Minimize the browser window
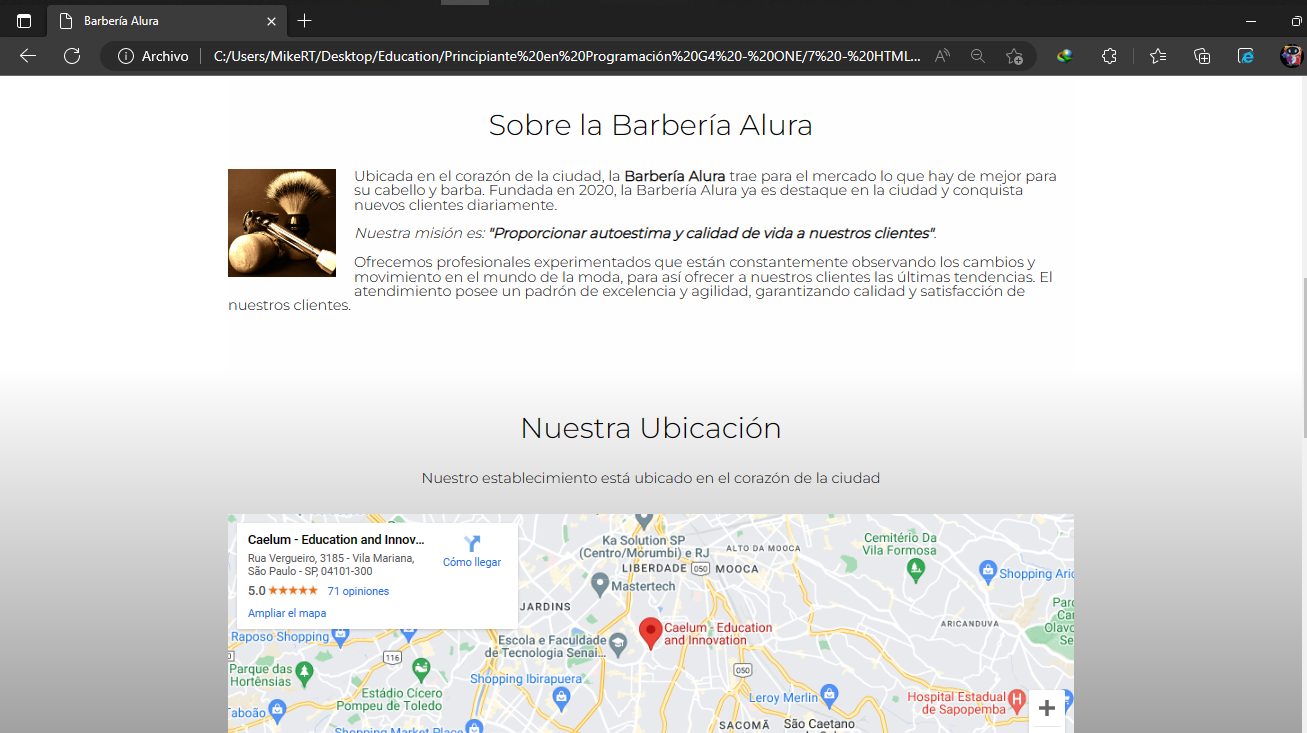The width and height of the screenshot is (1307, 733). coord(1251,21)
